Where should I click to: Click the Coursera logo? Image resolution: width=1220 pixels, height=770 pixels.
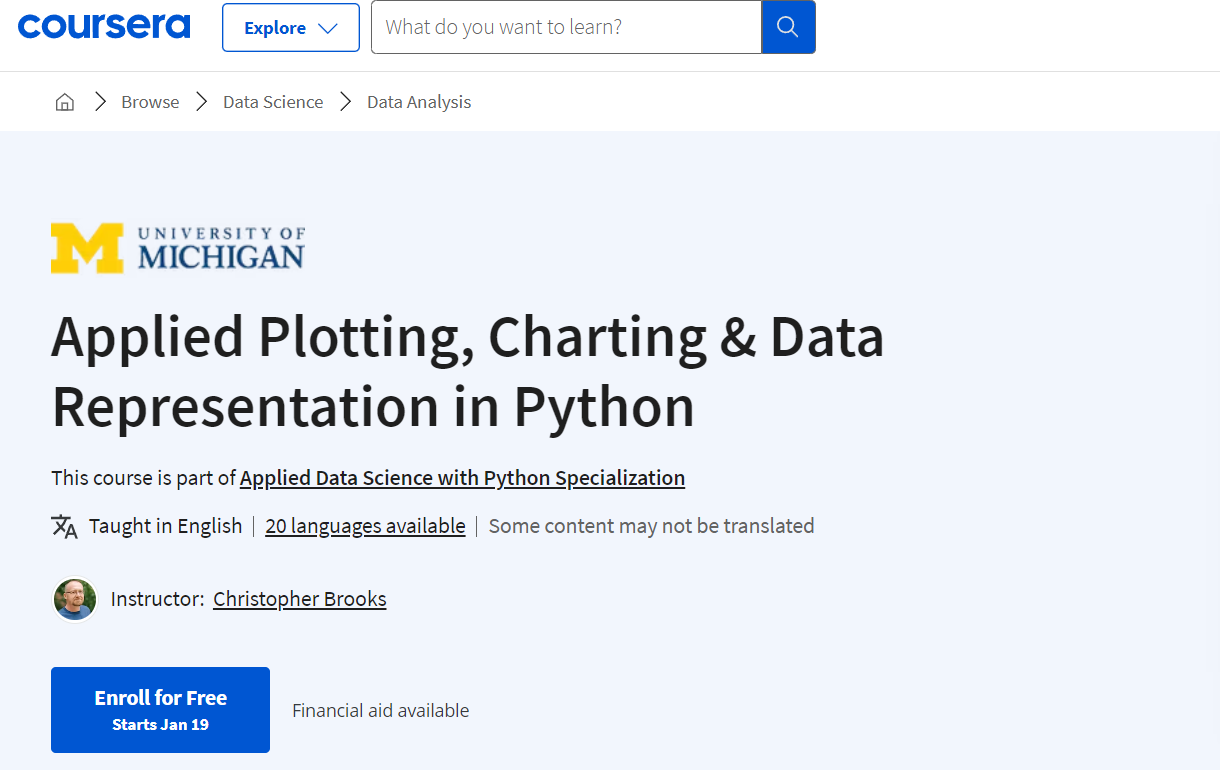tap(103, 27)
